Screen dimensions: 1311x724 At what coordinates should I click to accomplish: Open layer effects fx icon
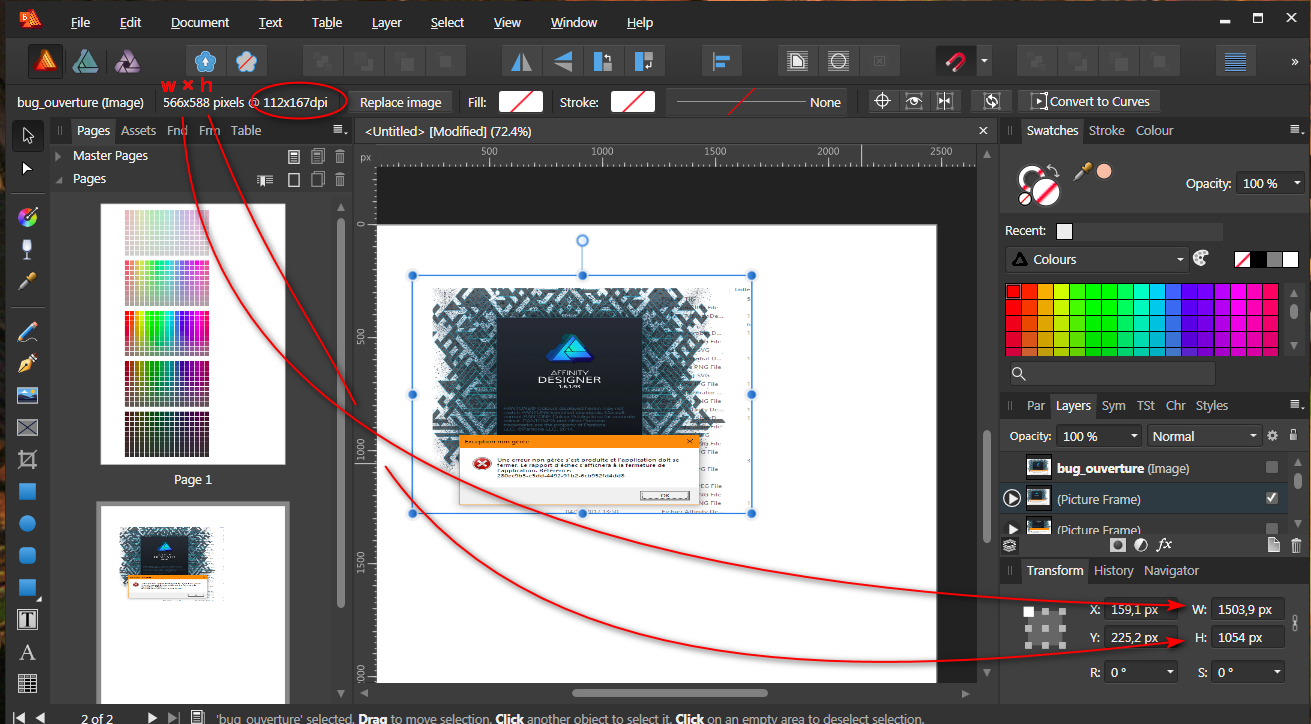pos(1164,545)
